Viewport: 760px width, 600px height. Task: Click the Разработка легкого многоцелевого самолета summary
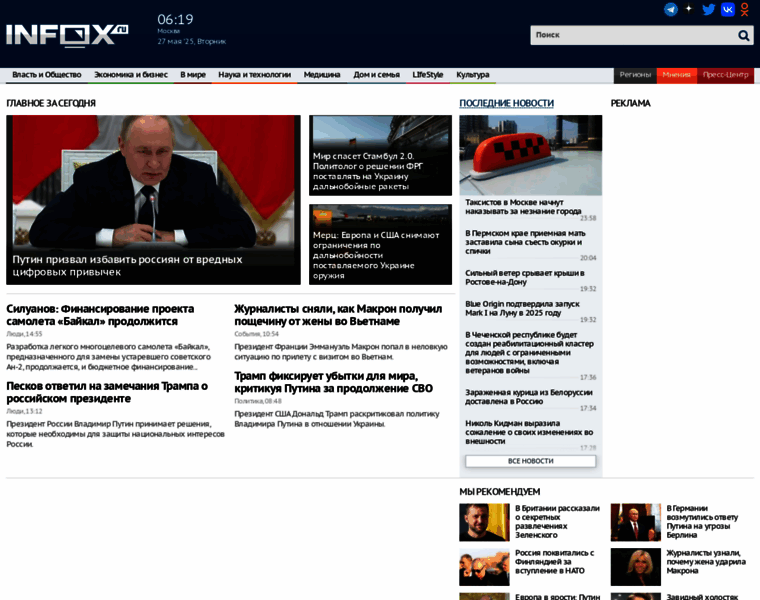tap(109, 357)
